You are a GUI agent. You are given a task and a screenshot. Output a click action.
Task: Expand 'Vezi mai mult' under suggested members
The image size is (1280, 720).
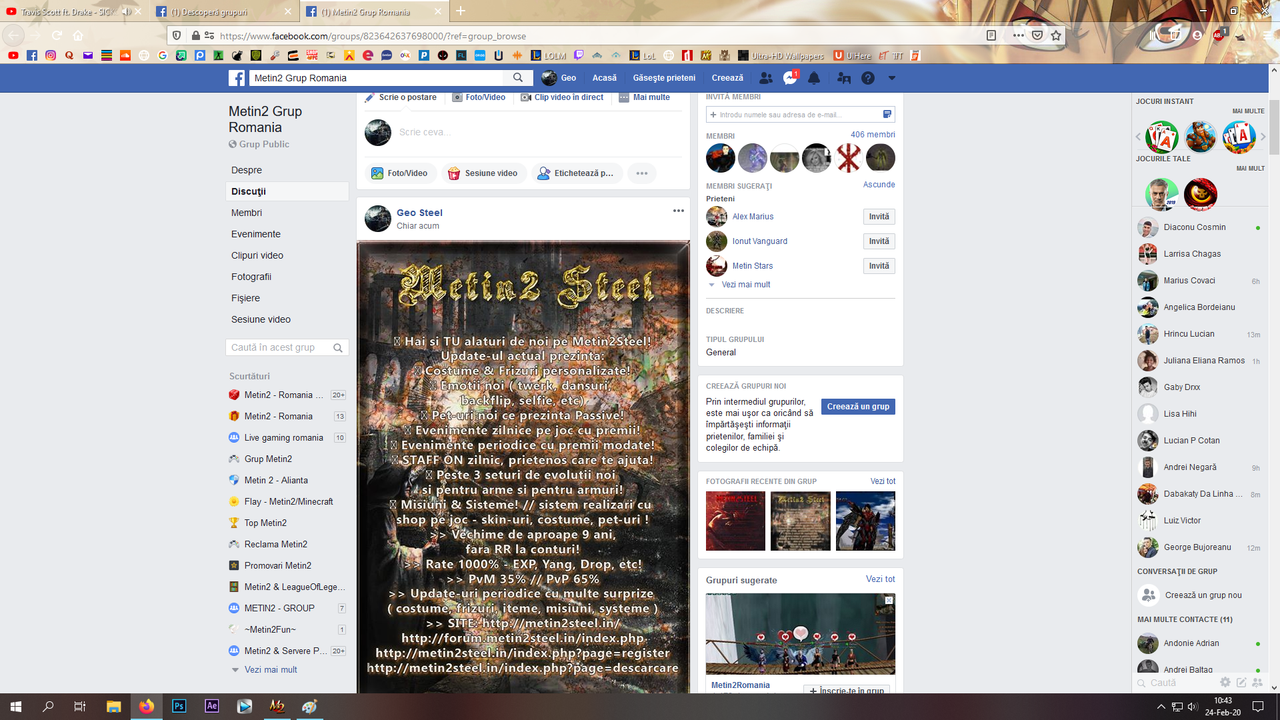(745, 285)
